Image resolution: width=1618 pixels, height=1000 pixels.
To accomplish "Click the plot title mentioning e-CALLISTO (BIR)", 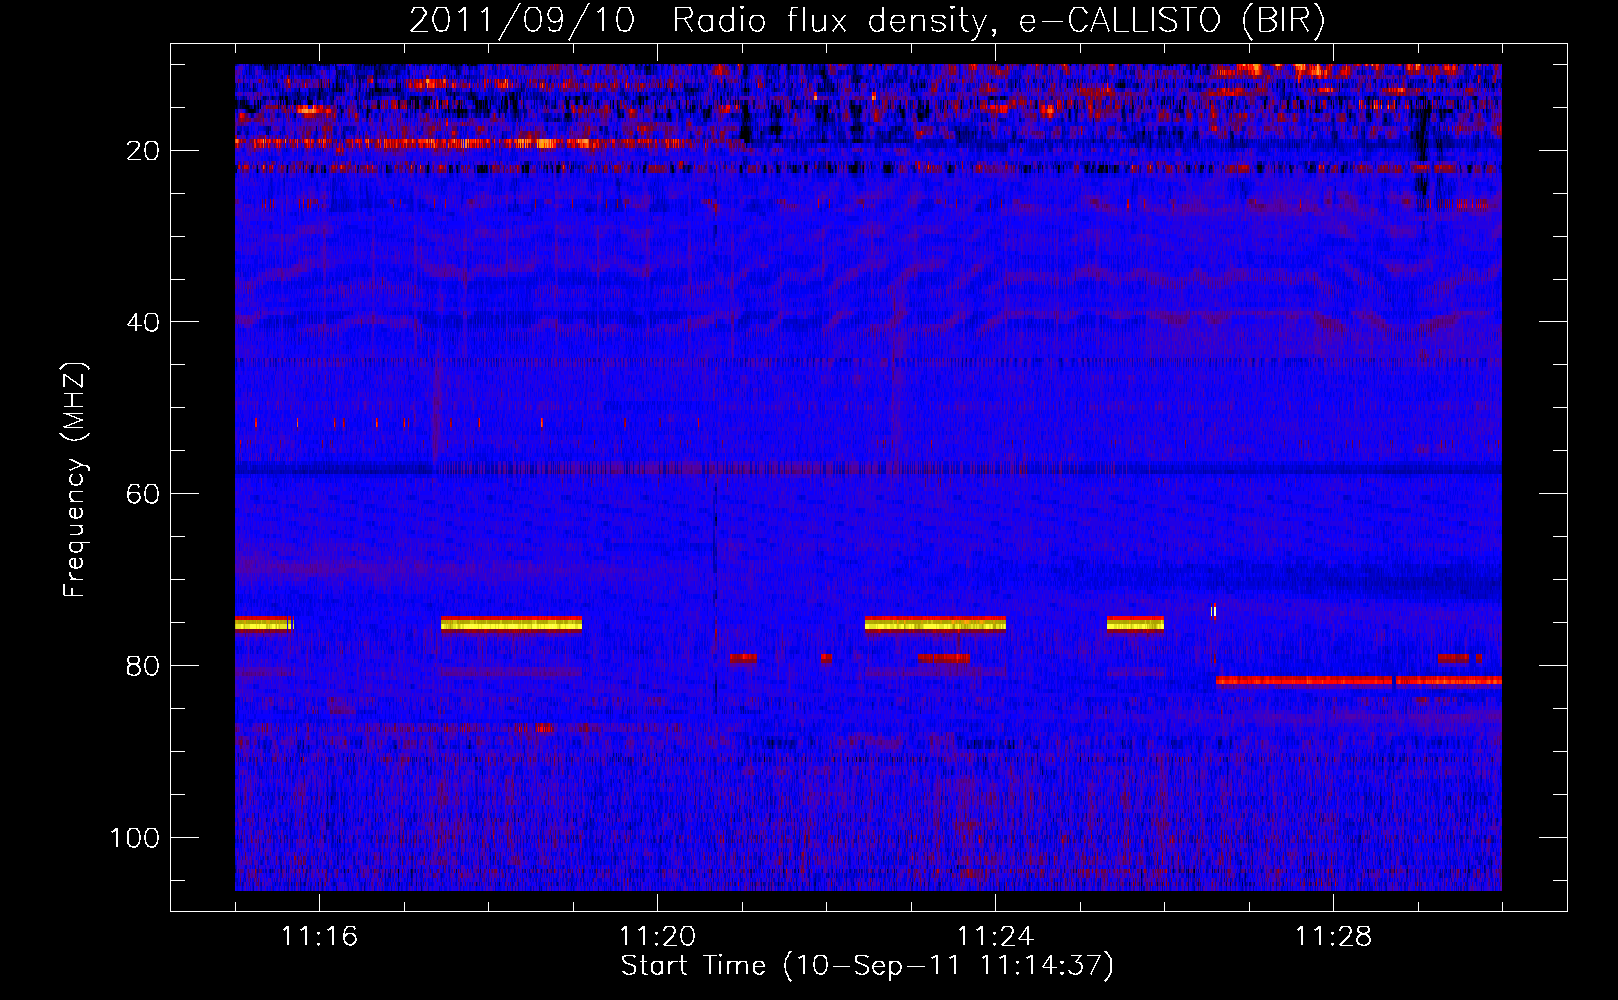I will coord(867,21).
